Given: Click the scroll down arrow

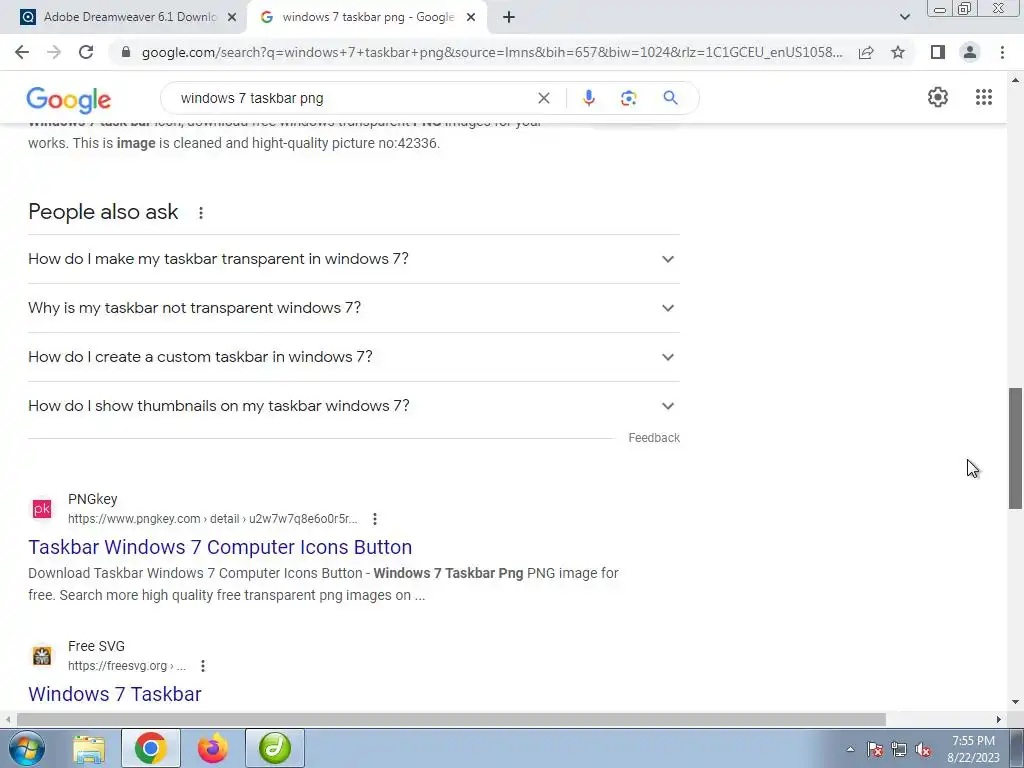Looking at the screenshot, I should (x=1016, y=702).
